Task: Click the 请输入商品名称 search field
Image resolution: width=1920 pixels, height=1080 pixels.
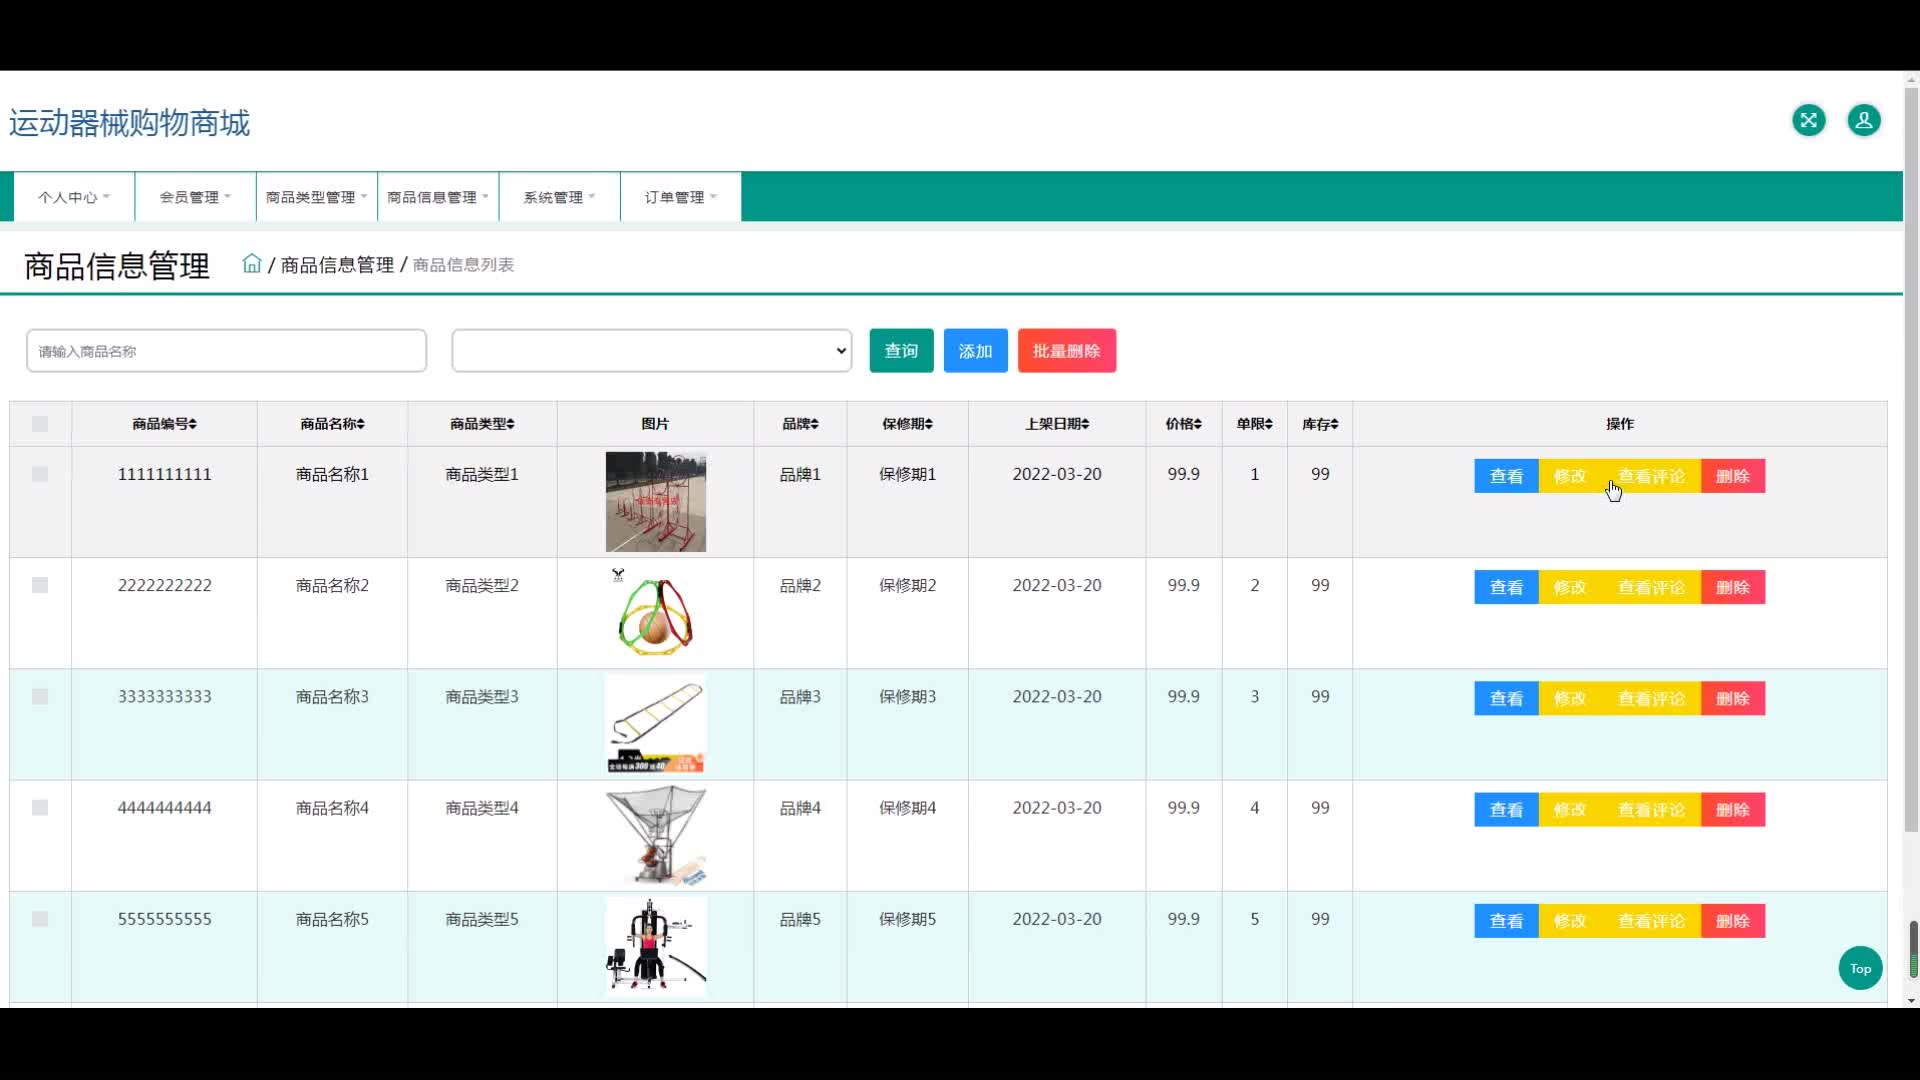Action: tap(227, 351)
